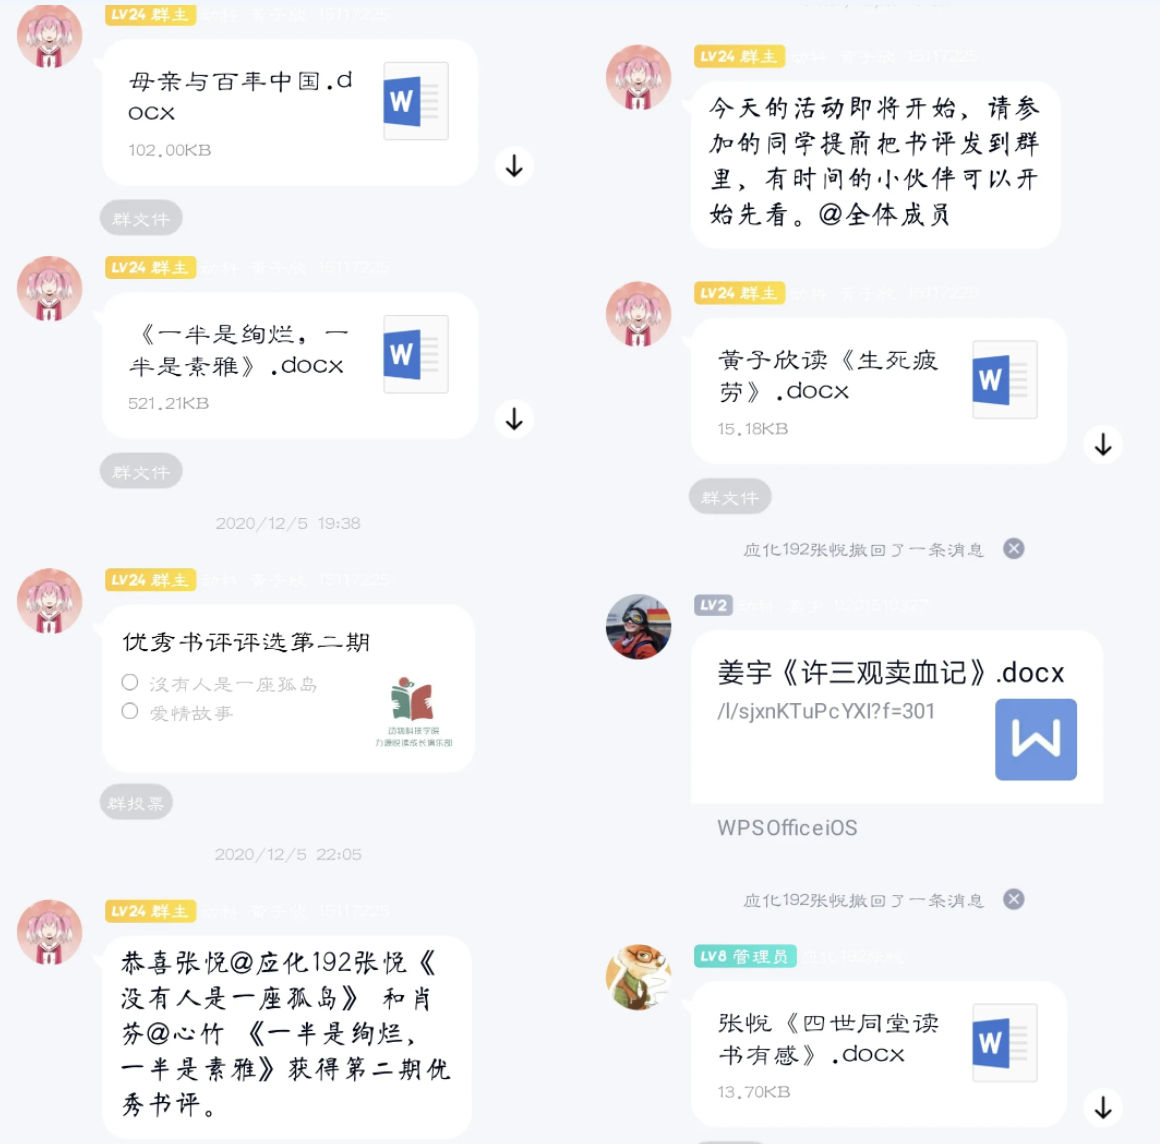Click 群文件 tag under 生死疲劳 file
This screenshot has width=1160, height=1144.
pos(730,497)
